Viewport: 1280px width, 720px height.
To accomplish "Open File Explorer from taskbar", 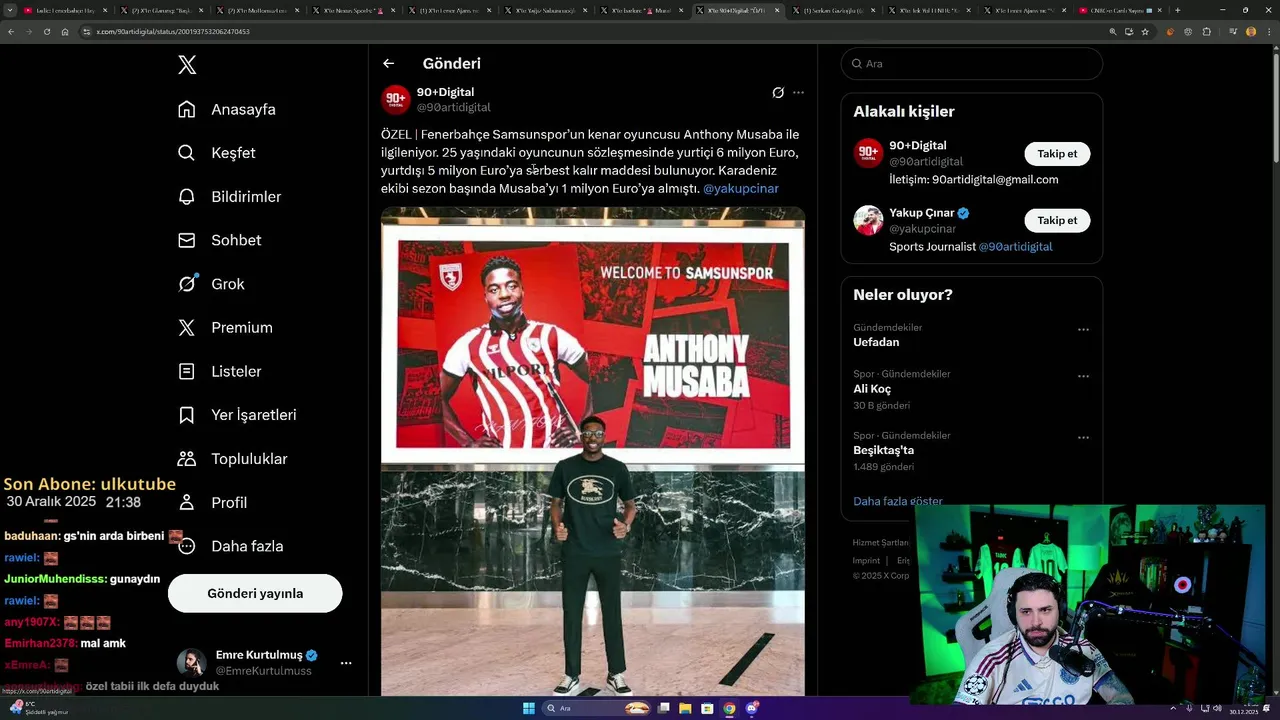I will (x=685, y=709).
